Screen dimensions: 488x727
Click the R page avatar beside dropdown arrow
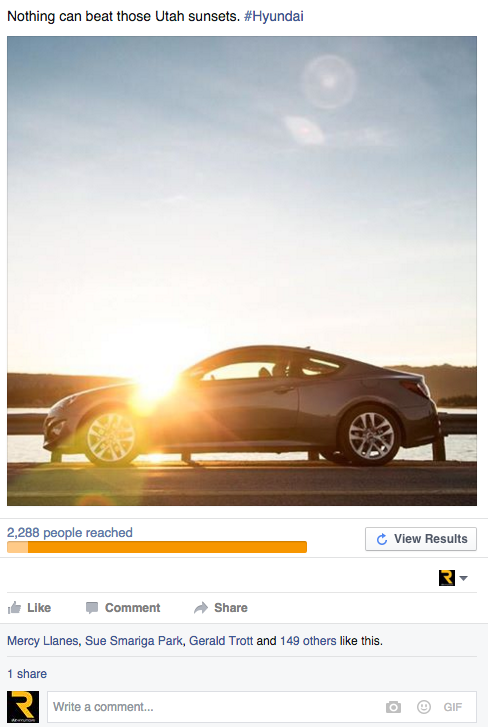[447, 578]
